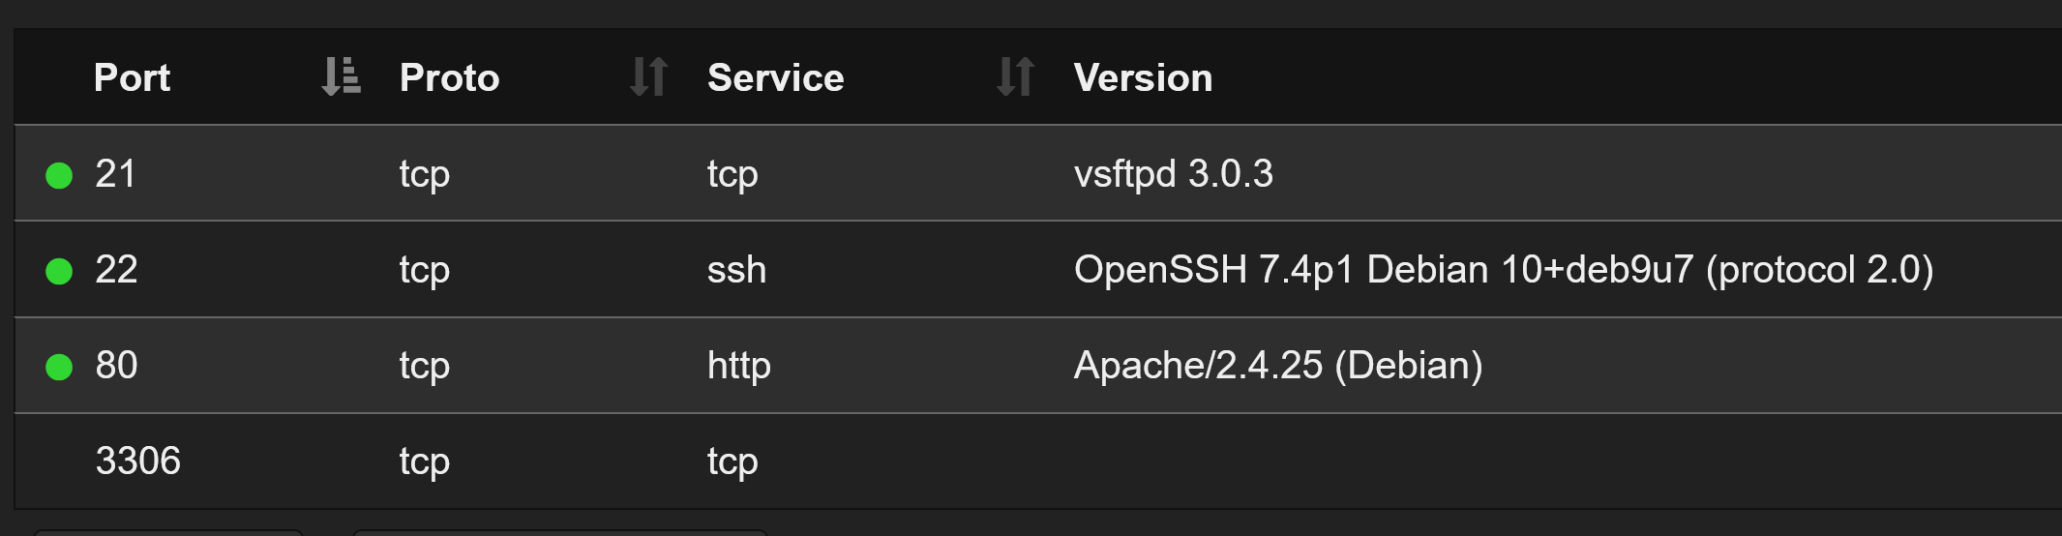This screenshot has width=2062, height=536.
Task: Click the Proto column header label
Action: tap(449, 78)
